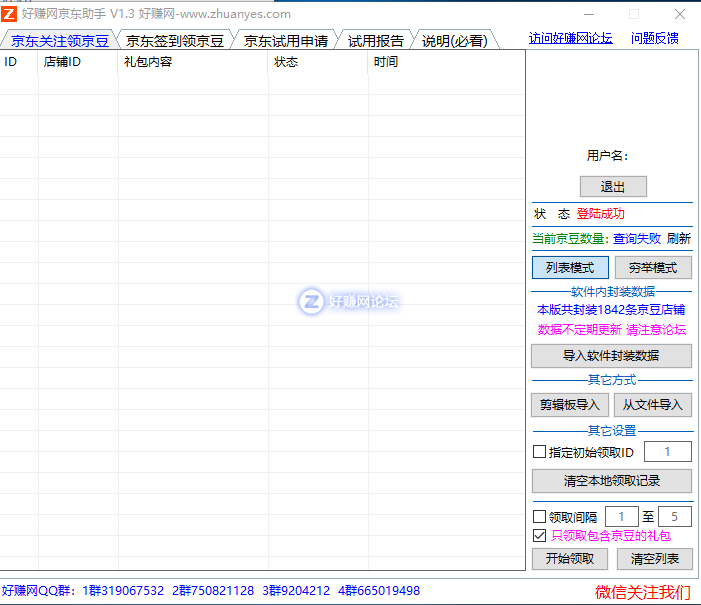Import via 剪辑板导入 button
701x605 pixels.
[570, 405]
